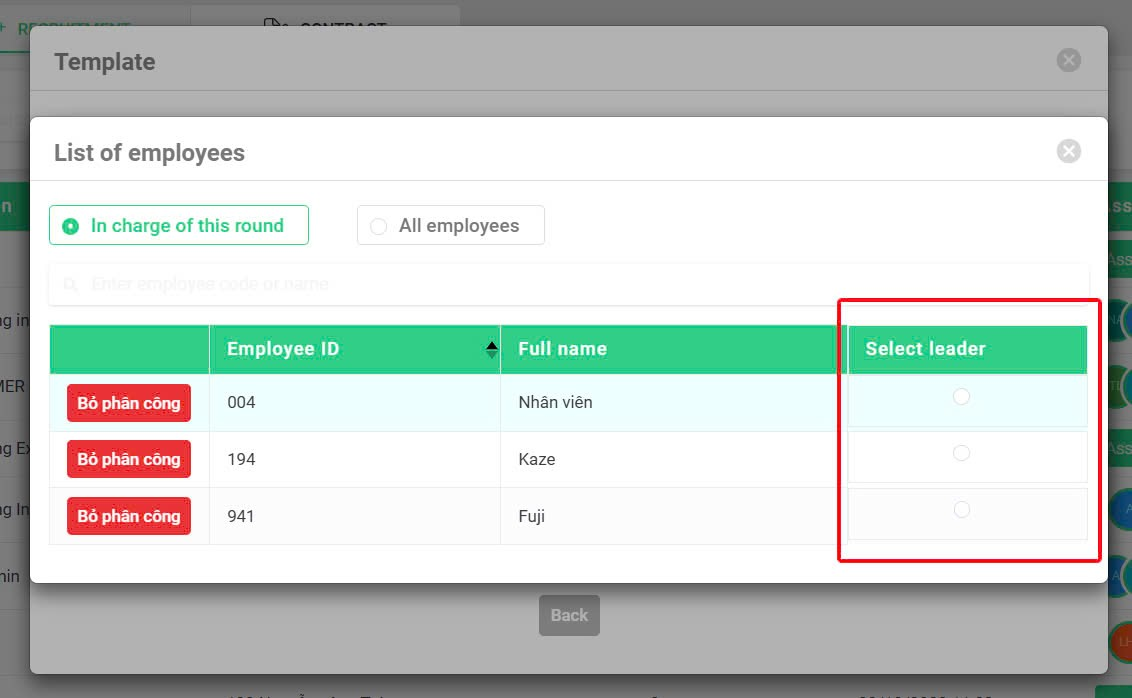This screenshot has height=698, width=1132.
Task: Choose Kaze as leader
Action: [961, 453]
